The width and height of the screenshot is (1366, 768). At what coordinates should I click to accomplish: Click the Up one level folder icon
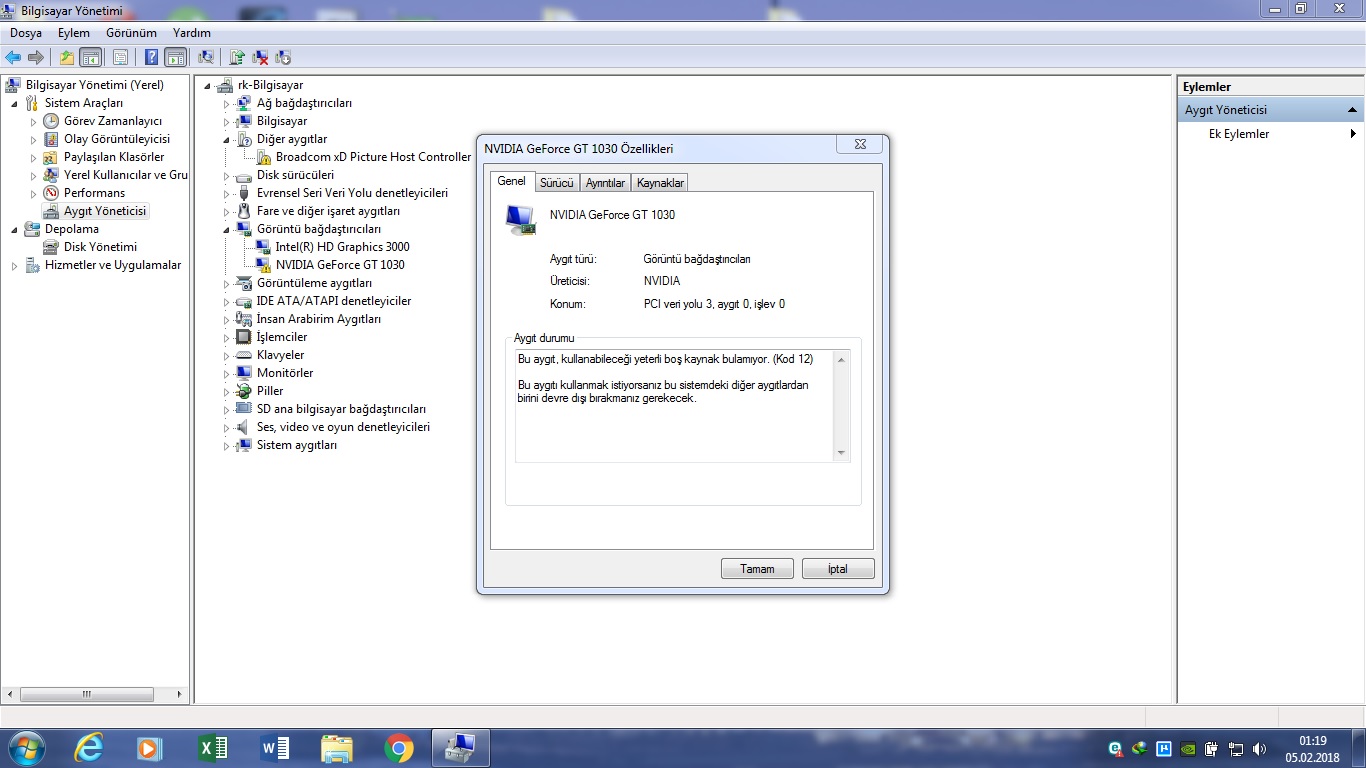click(67, 58)
